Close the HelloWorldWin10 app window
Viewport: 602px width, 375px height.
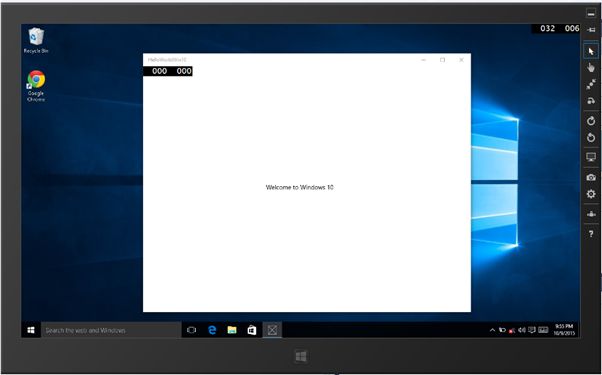[461, 60]
